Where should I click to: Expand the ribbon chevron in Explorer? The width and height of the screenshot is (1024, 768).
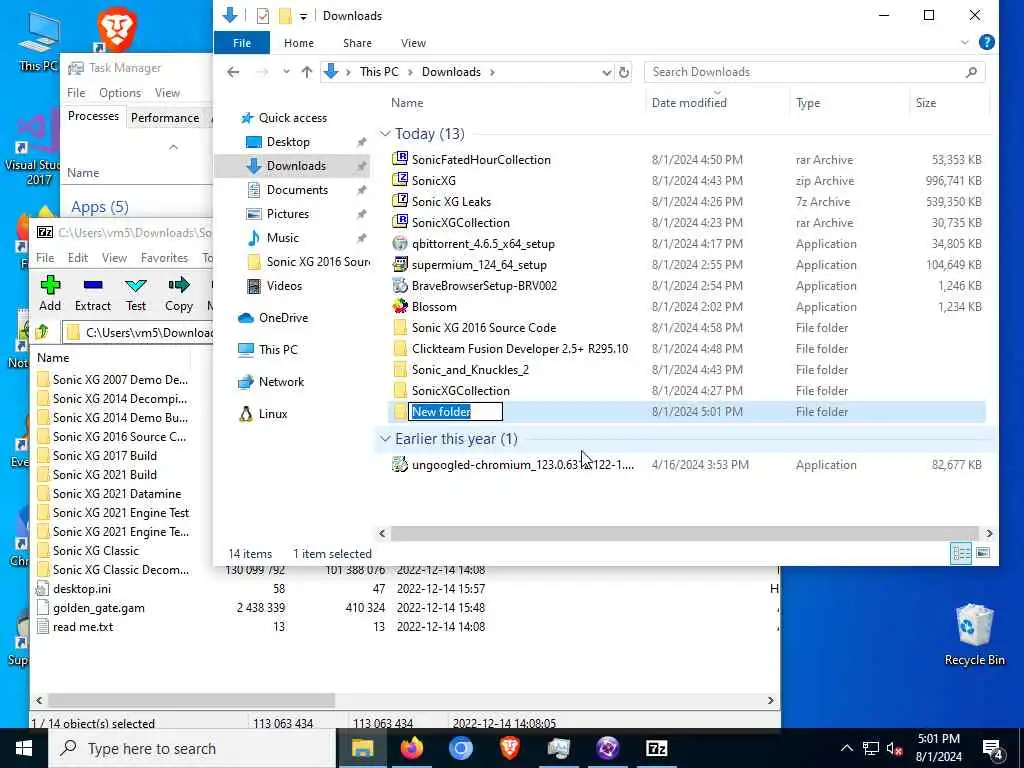965,42
